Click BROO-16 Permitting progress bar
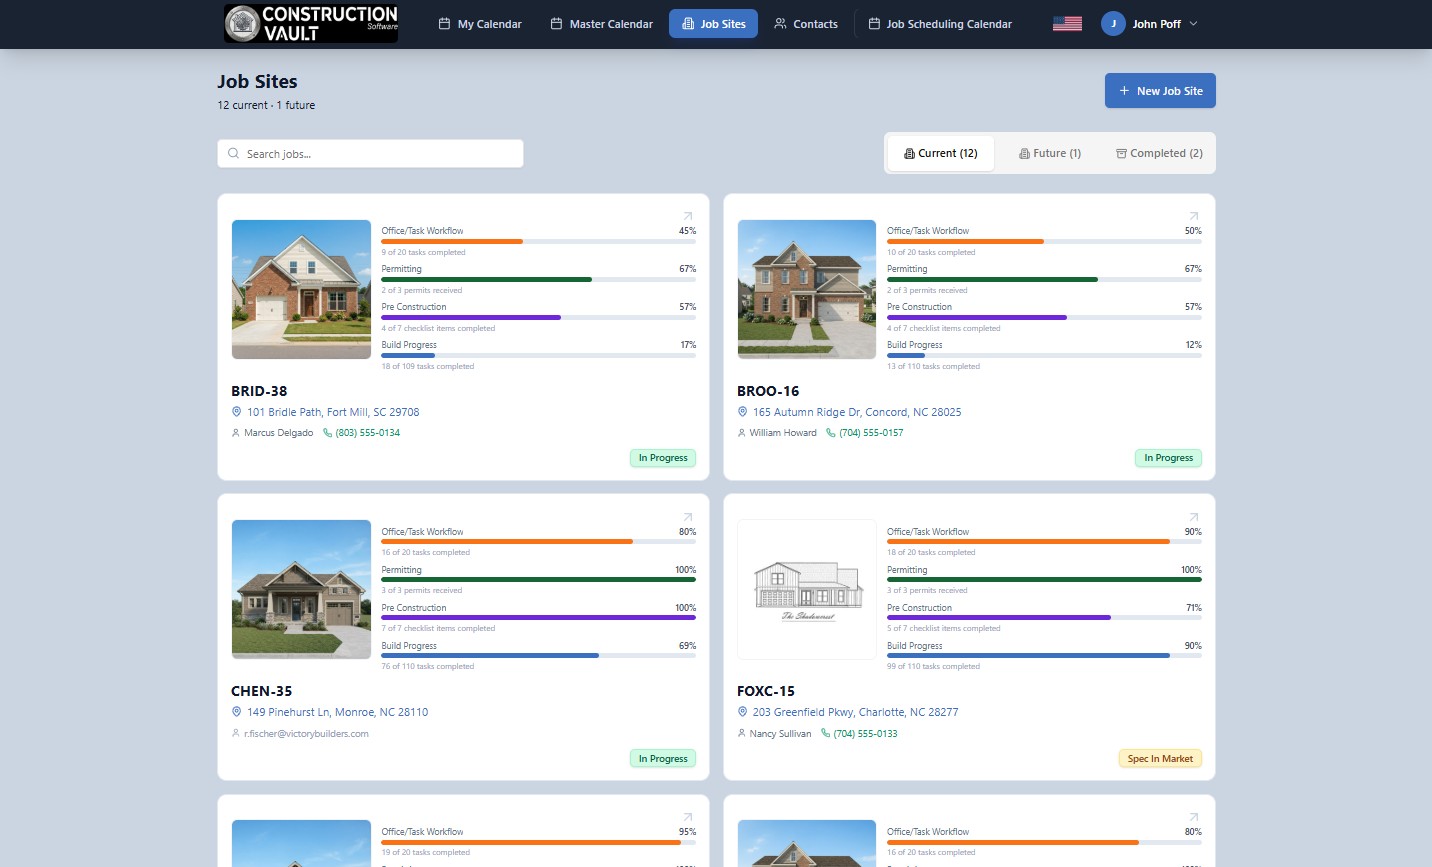 click(x=1044, y=279)
